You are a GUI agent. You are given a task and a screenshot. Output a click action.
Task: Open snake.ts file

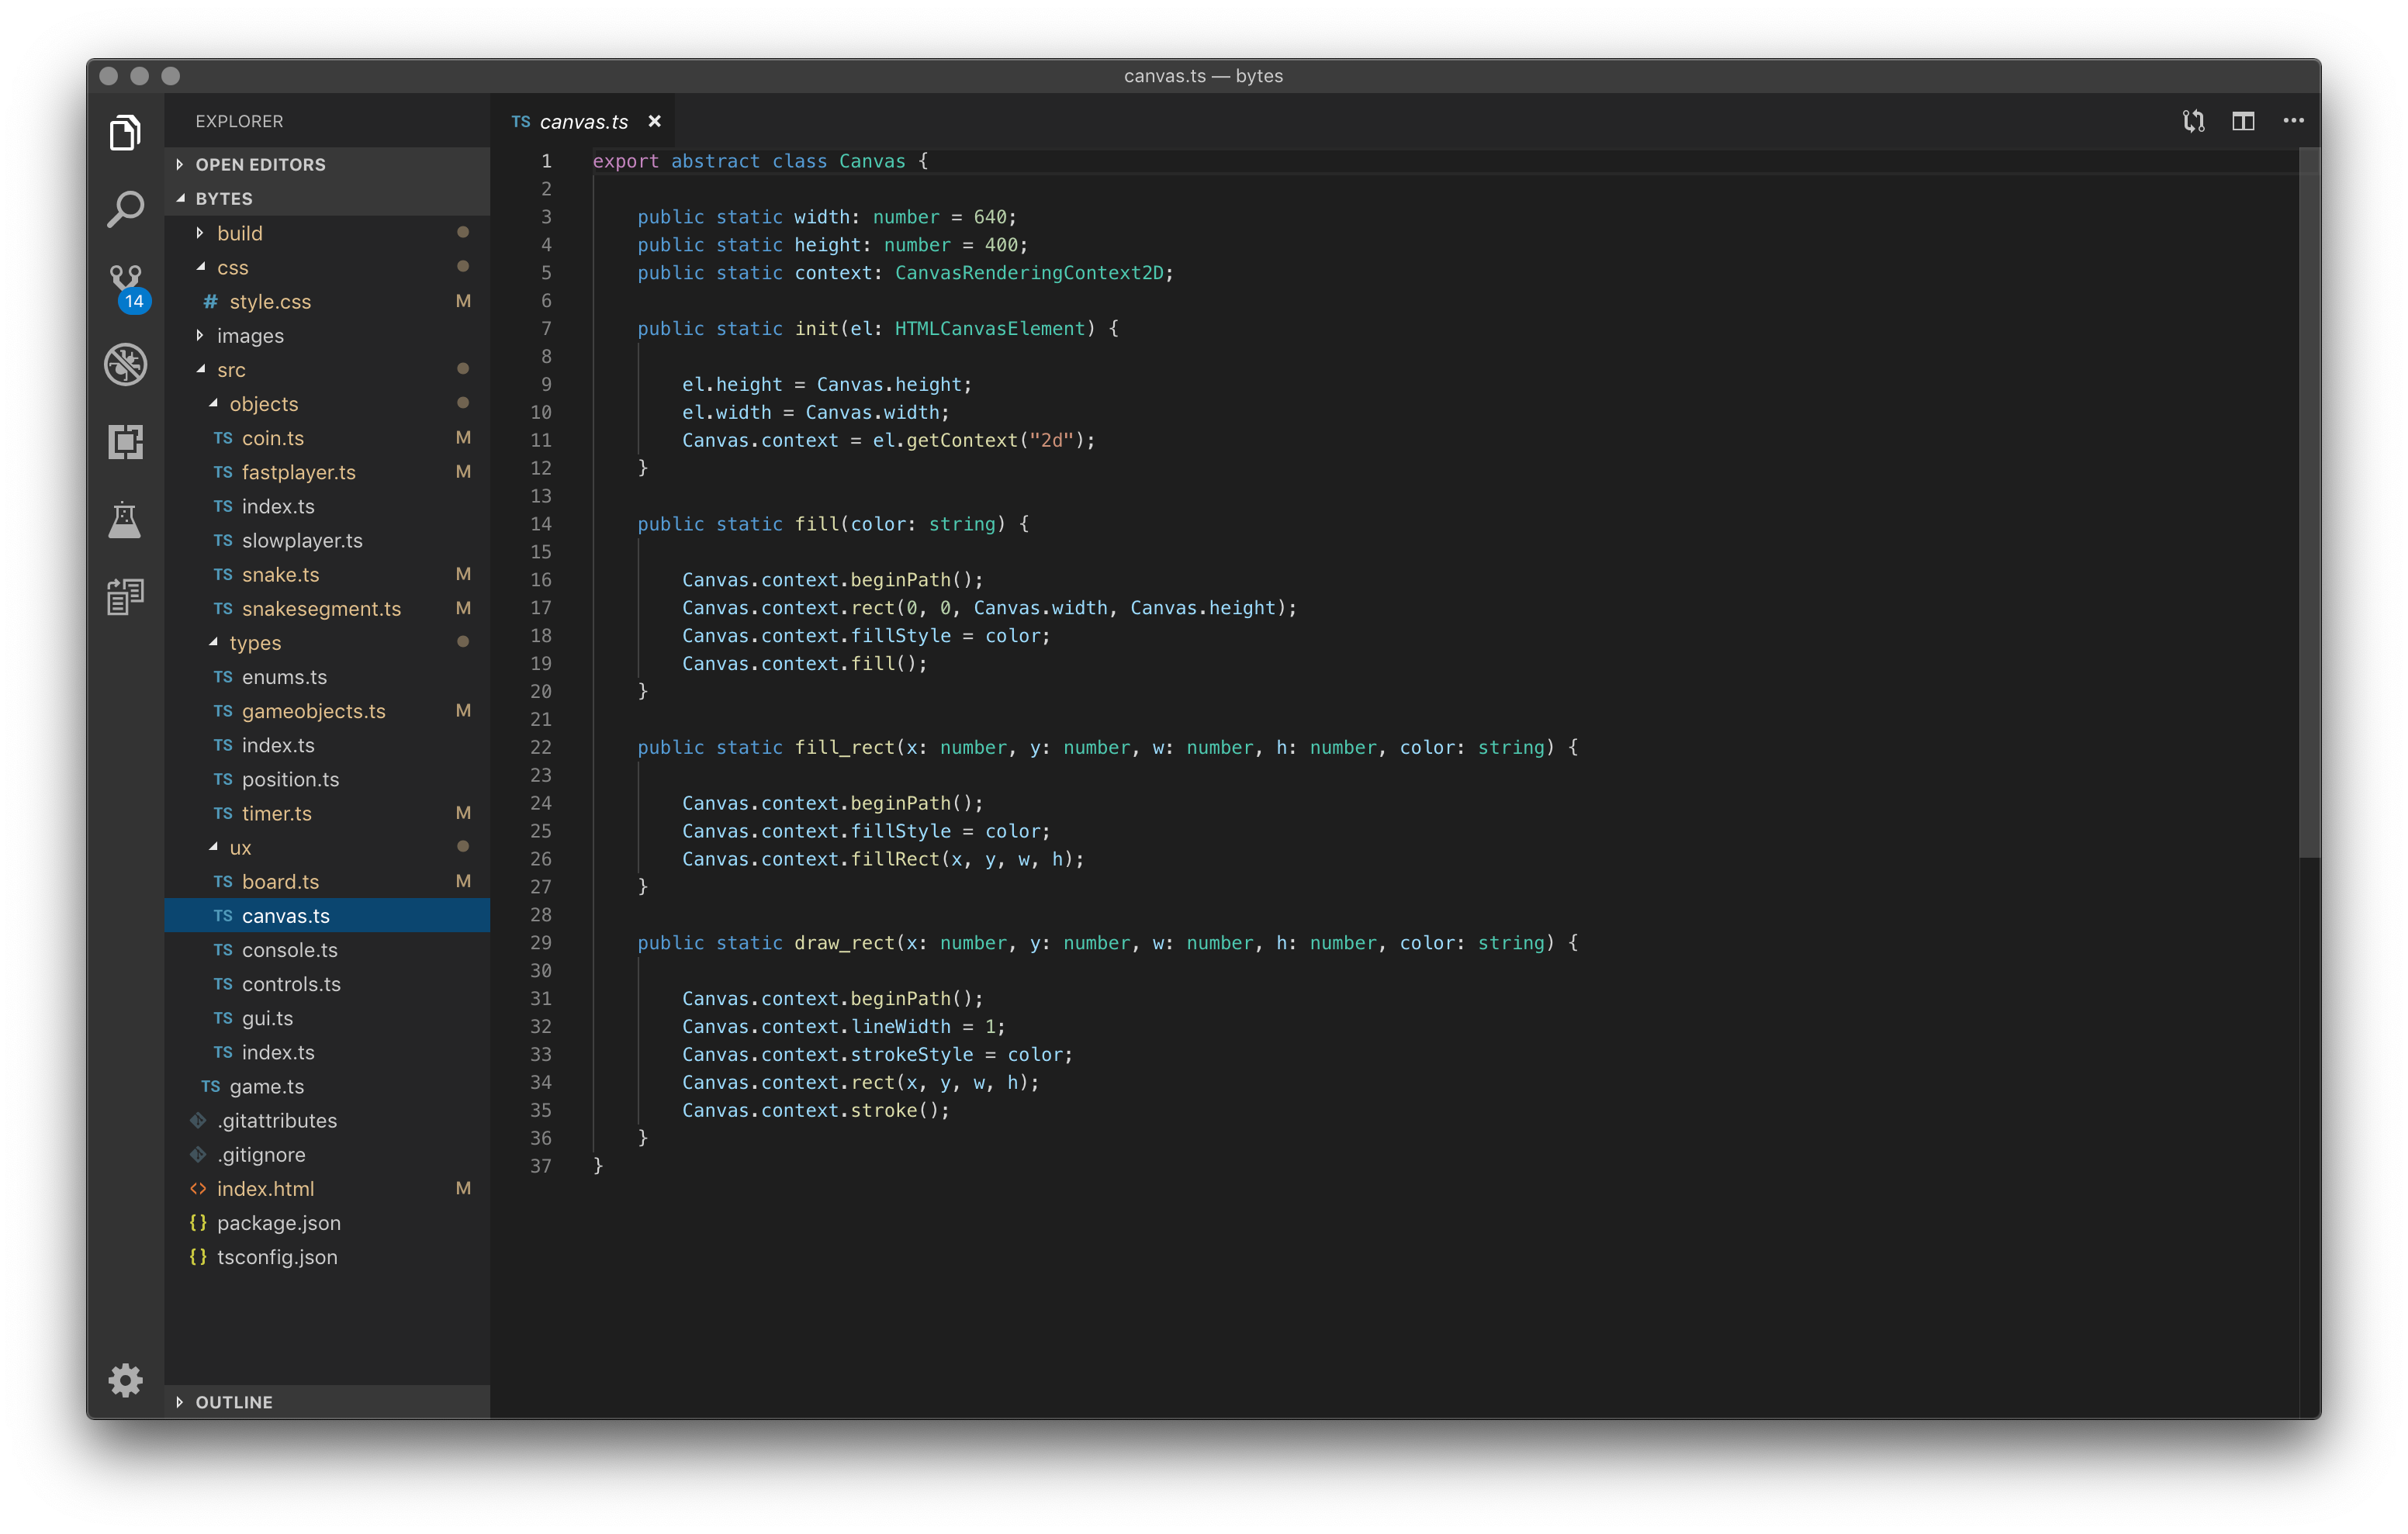click(328, 574)
